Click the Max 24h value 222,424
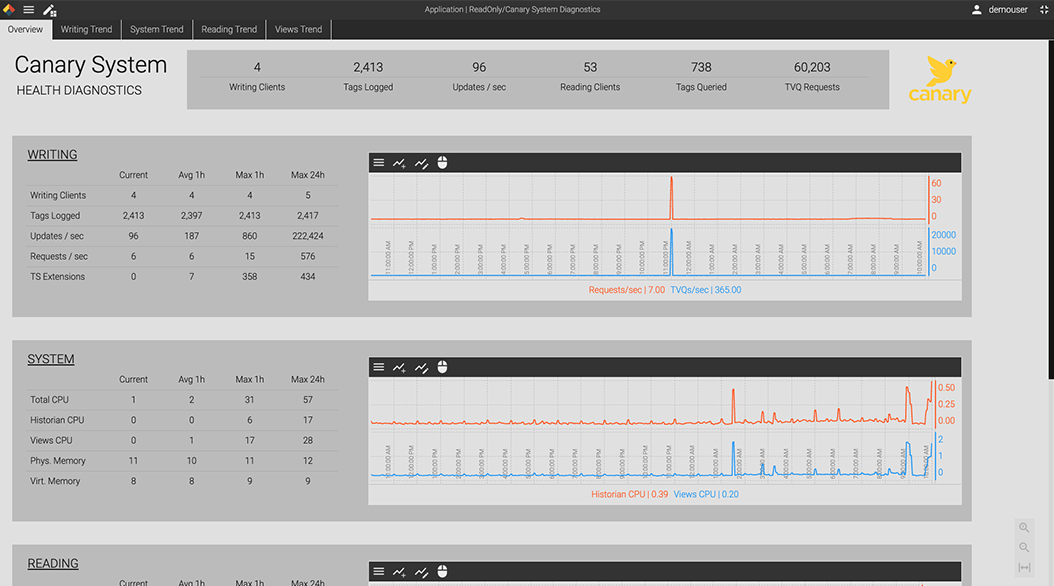 [x=308, y=236]
